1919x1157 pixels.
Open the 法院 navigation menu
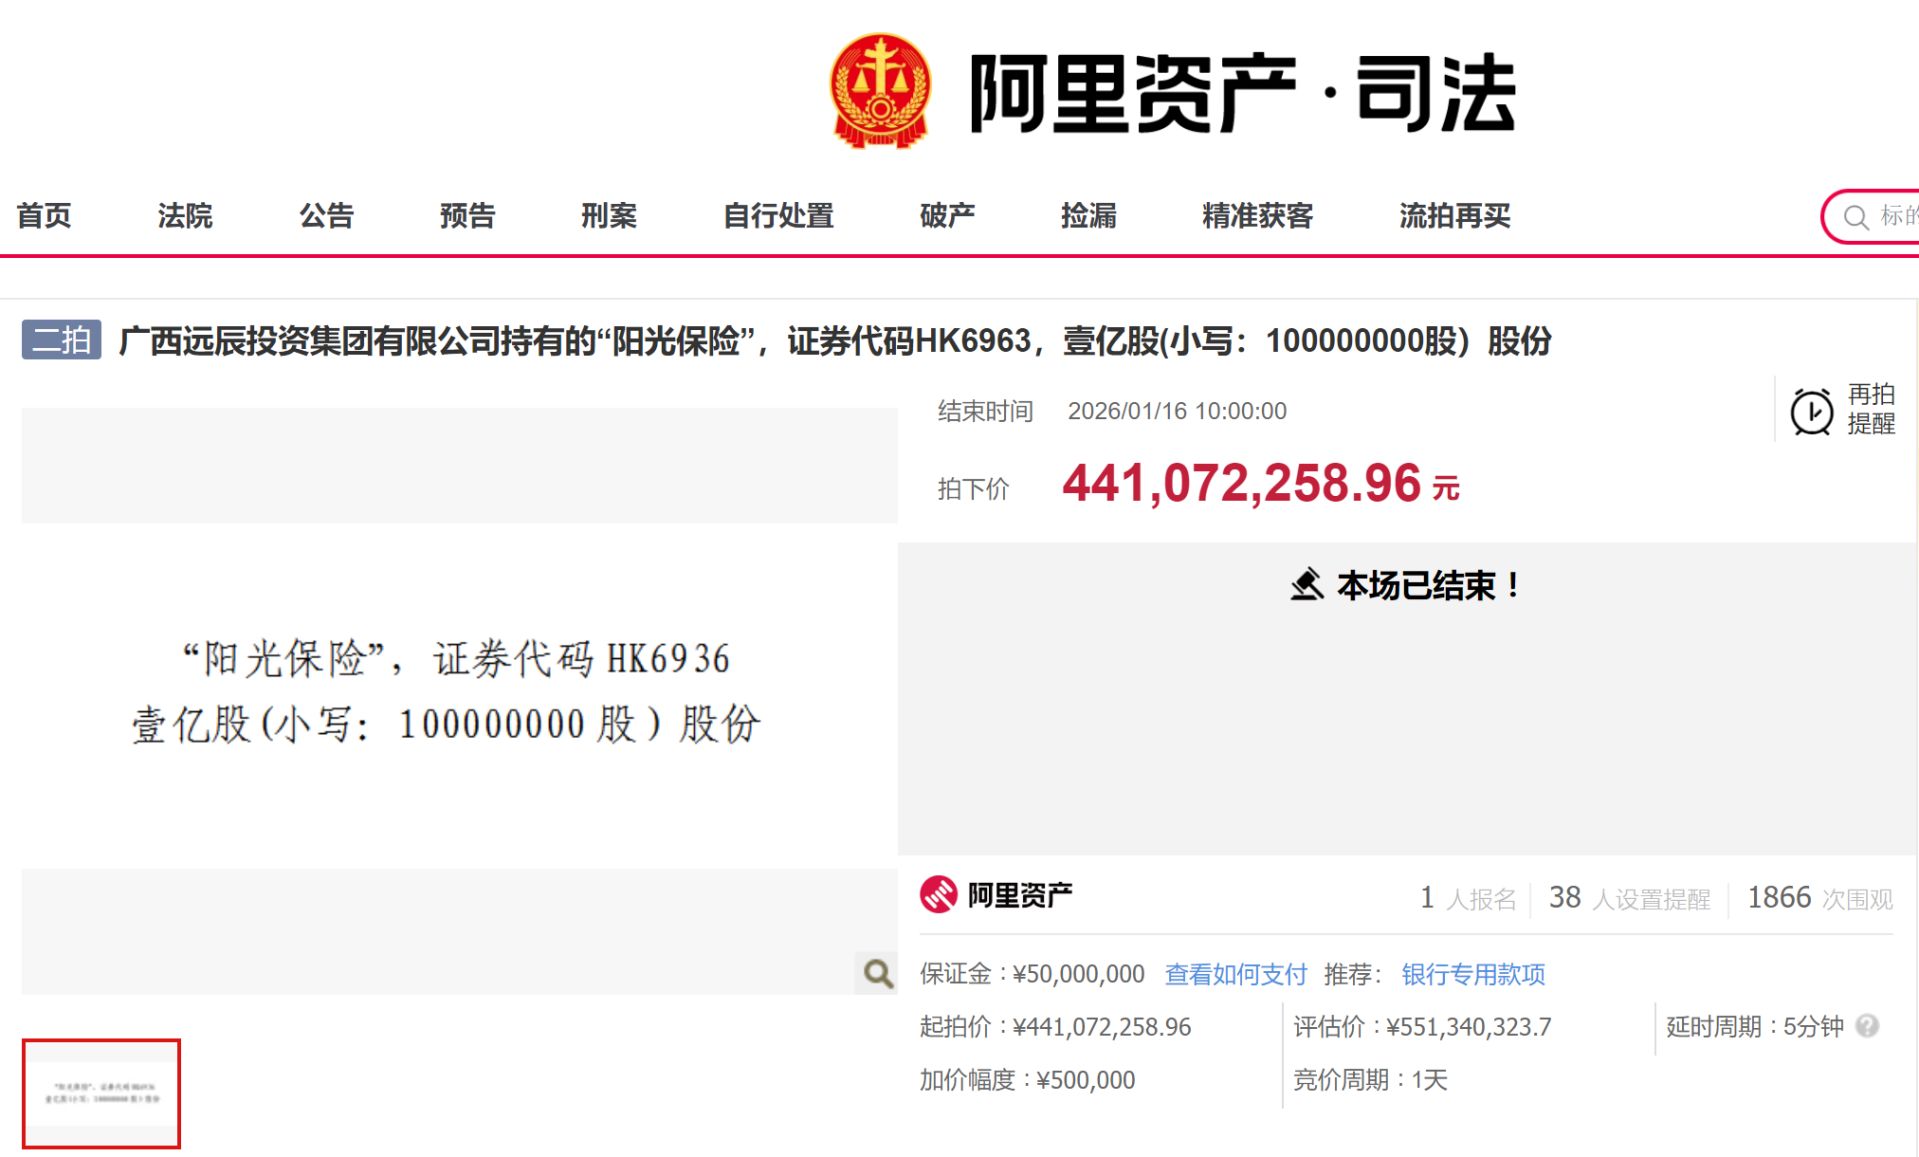[x=185, y=217]
